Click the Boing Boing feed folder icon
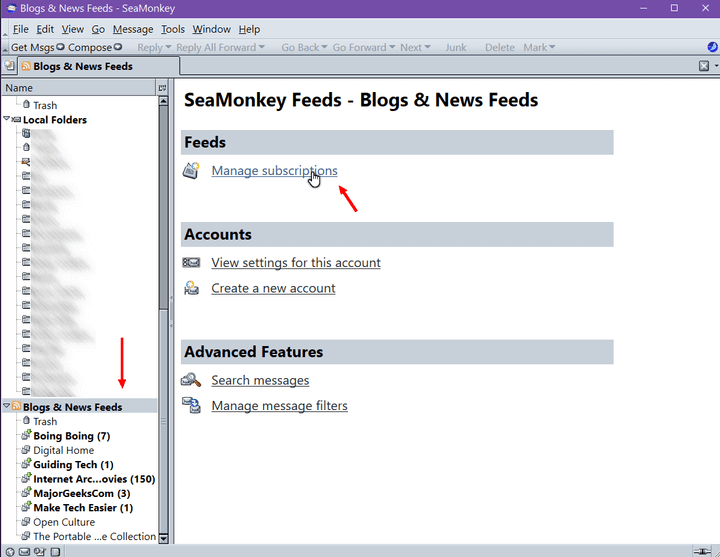This screenshot has width=720, height=557. [26, 435]
